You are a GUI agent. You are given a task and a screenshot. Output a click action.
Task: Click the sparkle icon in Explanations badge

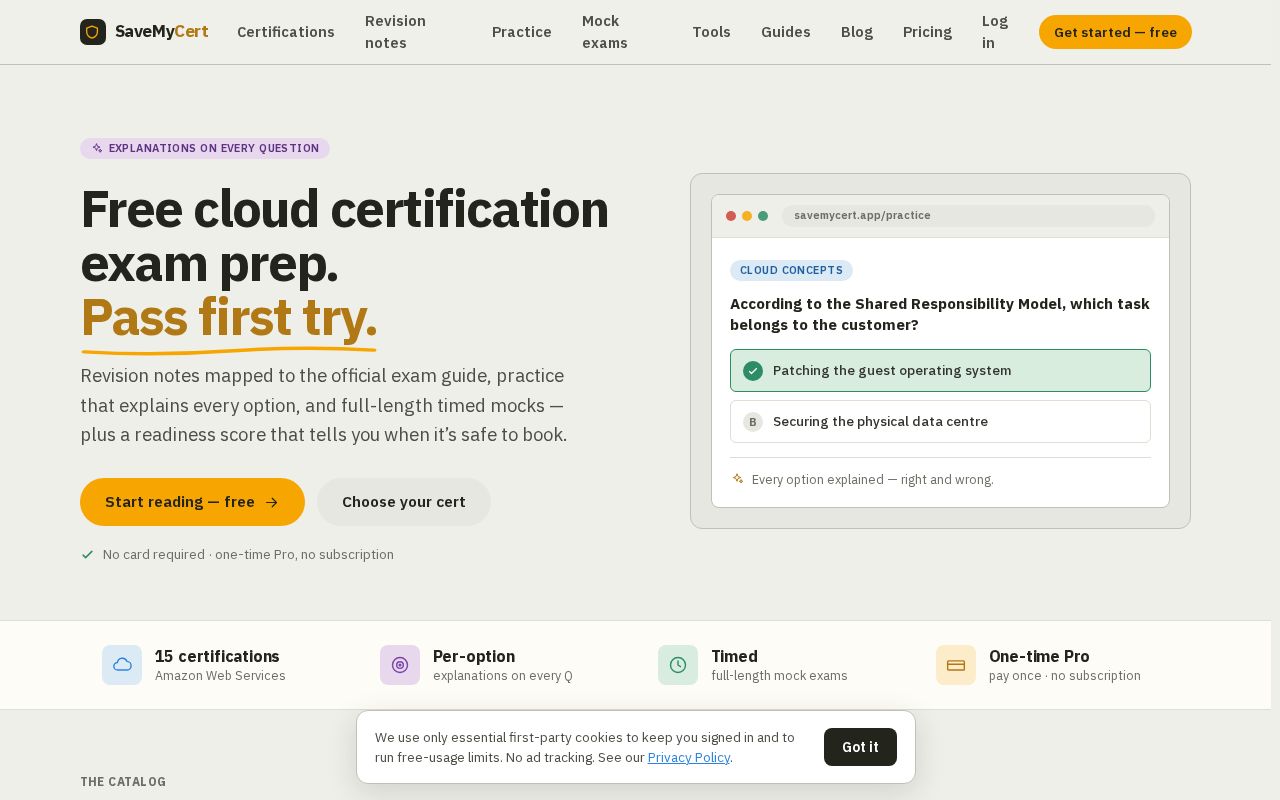[x=97, y=148]
